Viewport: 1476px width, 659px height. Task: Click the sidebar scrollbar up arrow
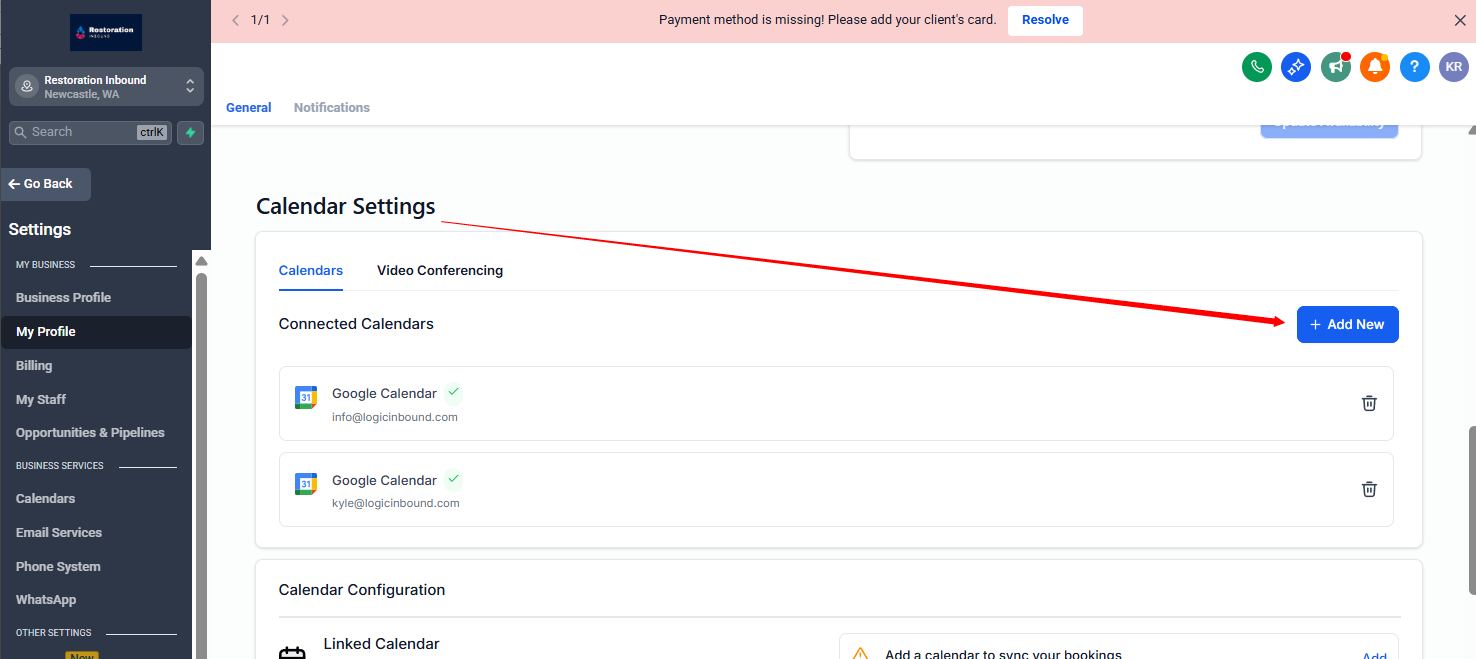tap(201, 262)
